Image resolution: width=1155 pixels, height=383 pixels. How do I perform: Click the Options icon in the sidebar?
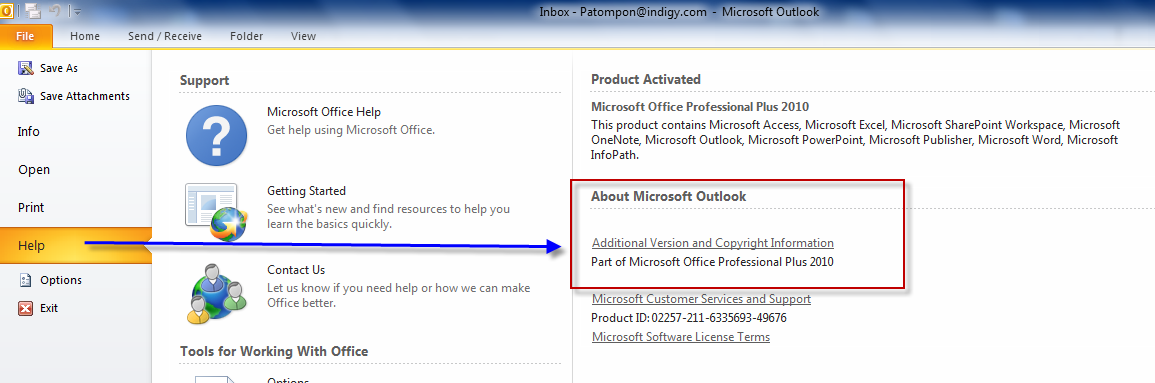click(26, 280)
